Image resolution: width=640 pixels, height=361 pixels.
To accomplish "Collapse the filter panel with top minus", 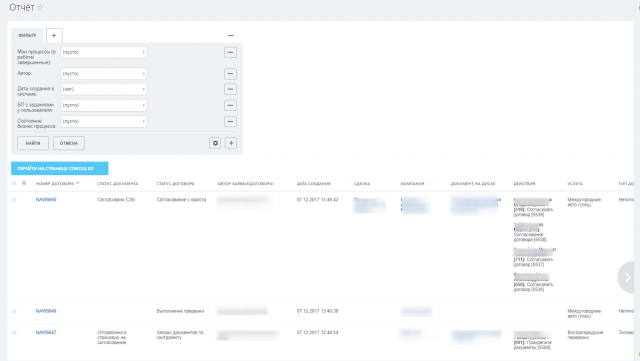I will click(x=231, y=36).
